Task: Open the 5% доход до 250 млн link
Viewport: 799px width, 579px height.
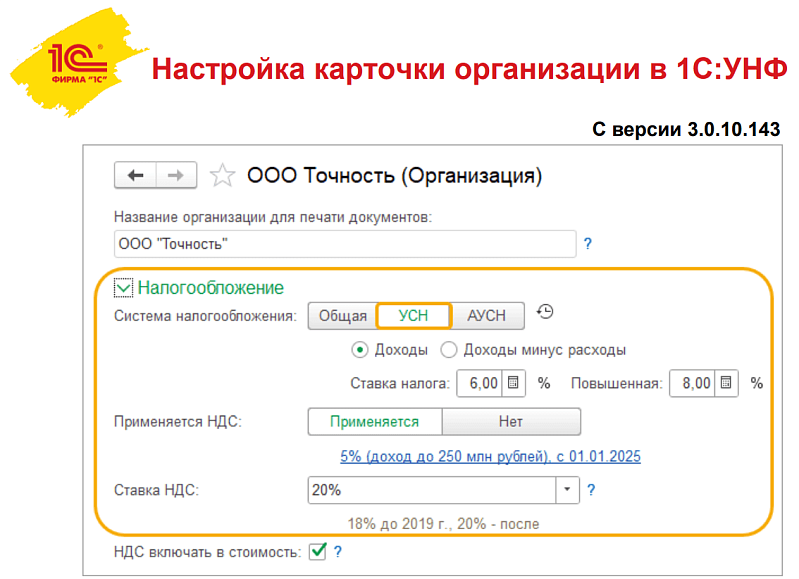Action: point(490,456)
